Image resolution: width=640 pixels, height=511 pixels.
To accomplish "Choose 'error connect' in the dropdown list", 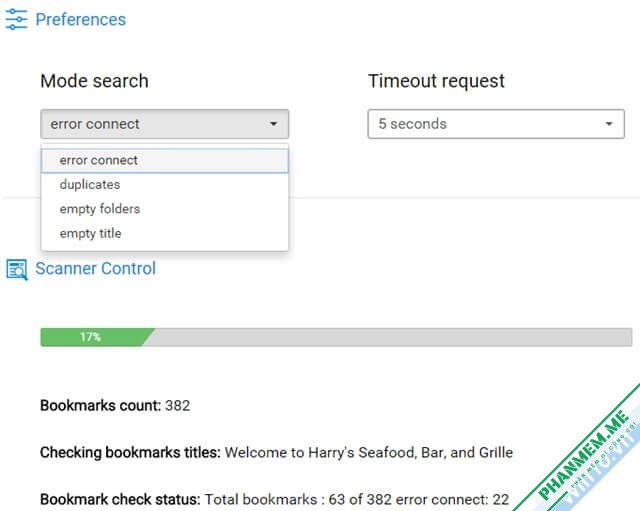I will [x=165, y=160].
